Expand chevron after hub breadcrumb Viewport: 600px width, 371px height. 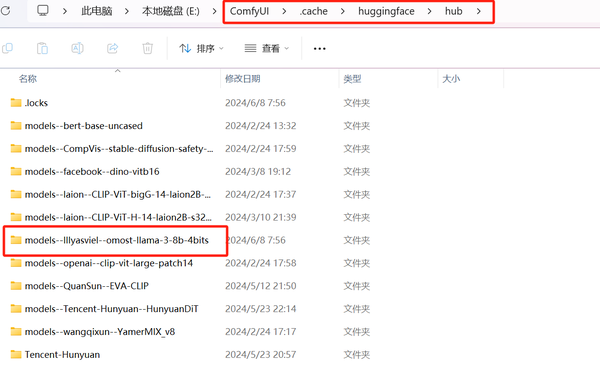pos(479,11)
